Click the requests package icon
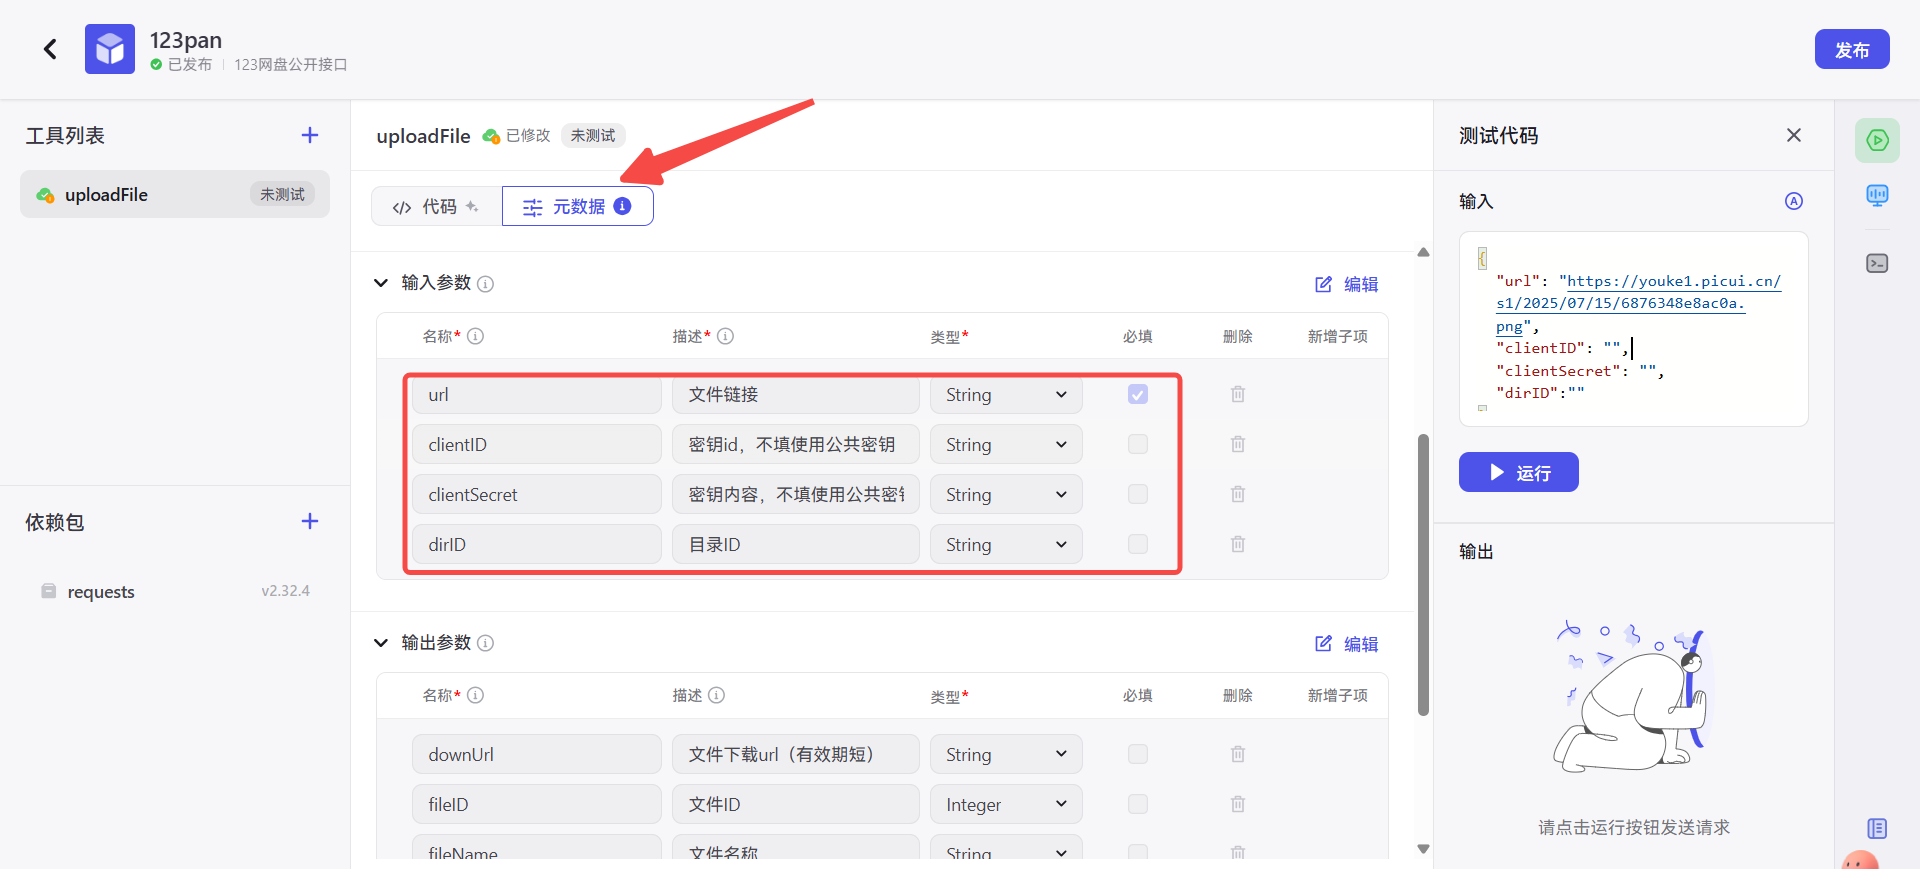This screenshot has height=869, width=1920. tap(48, 591)
